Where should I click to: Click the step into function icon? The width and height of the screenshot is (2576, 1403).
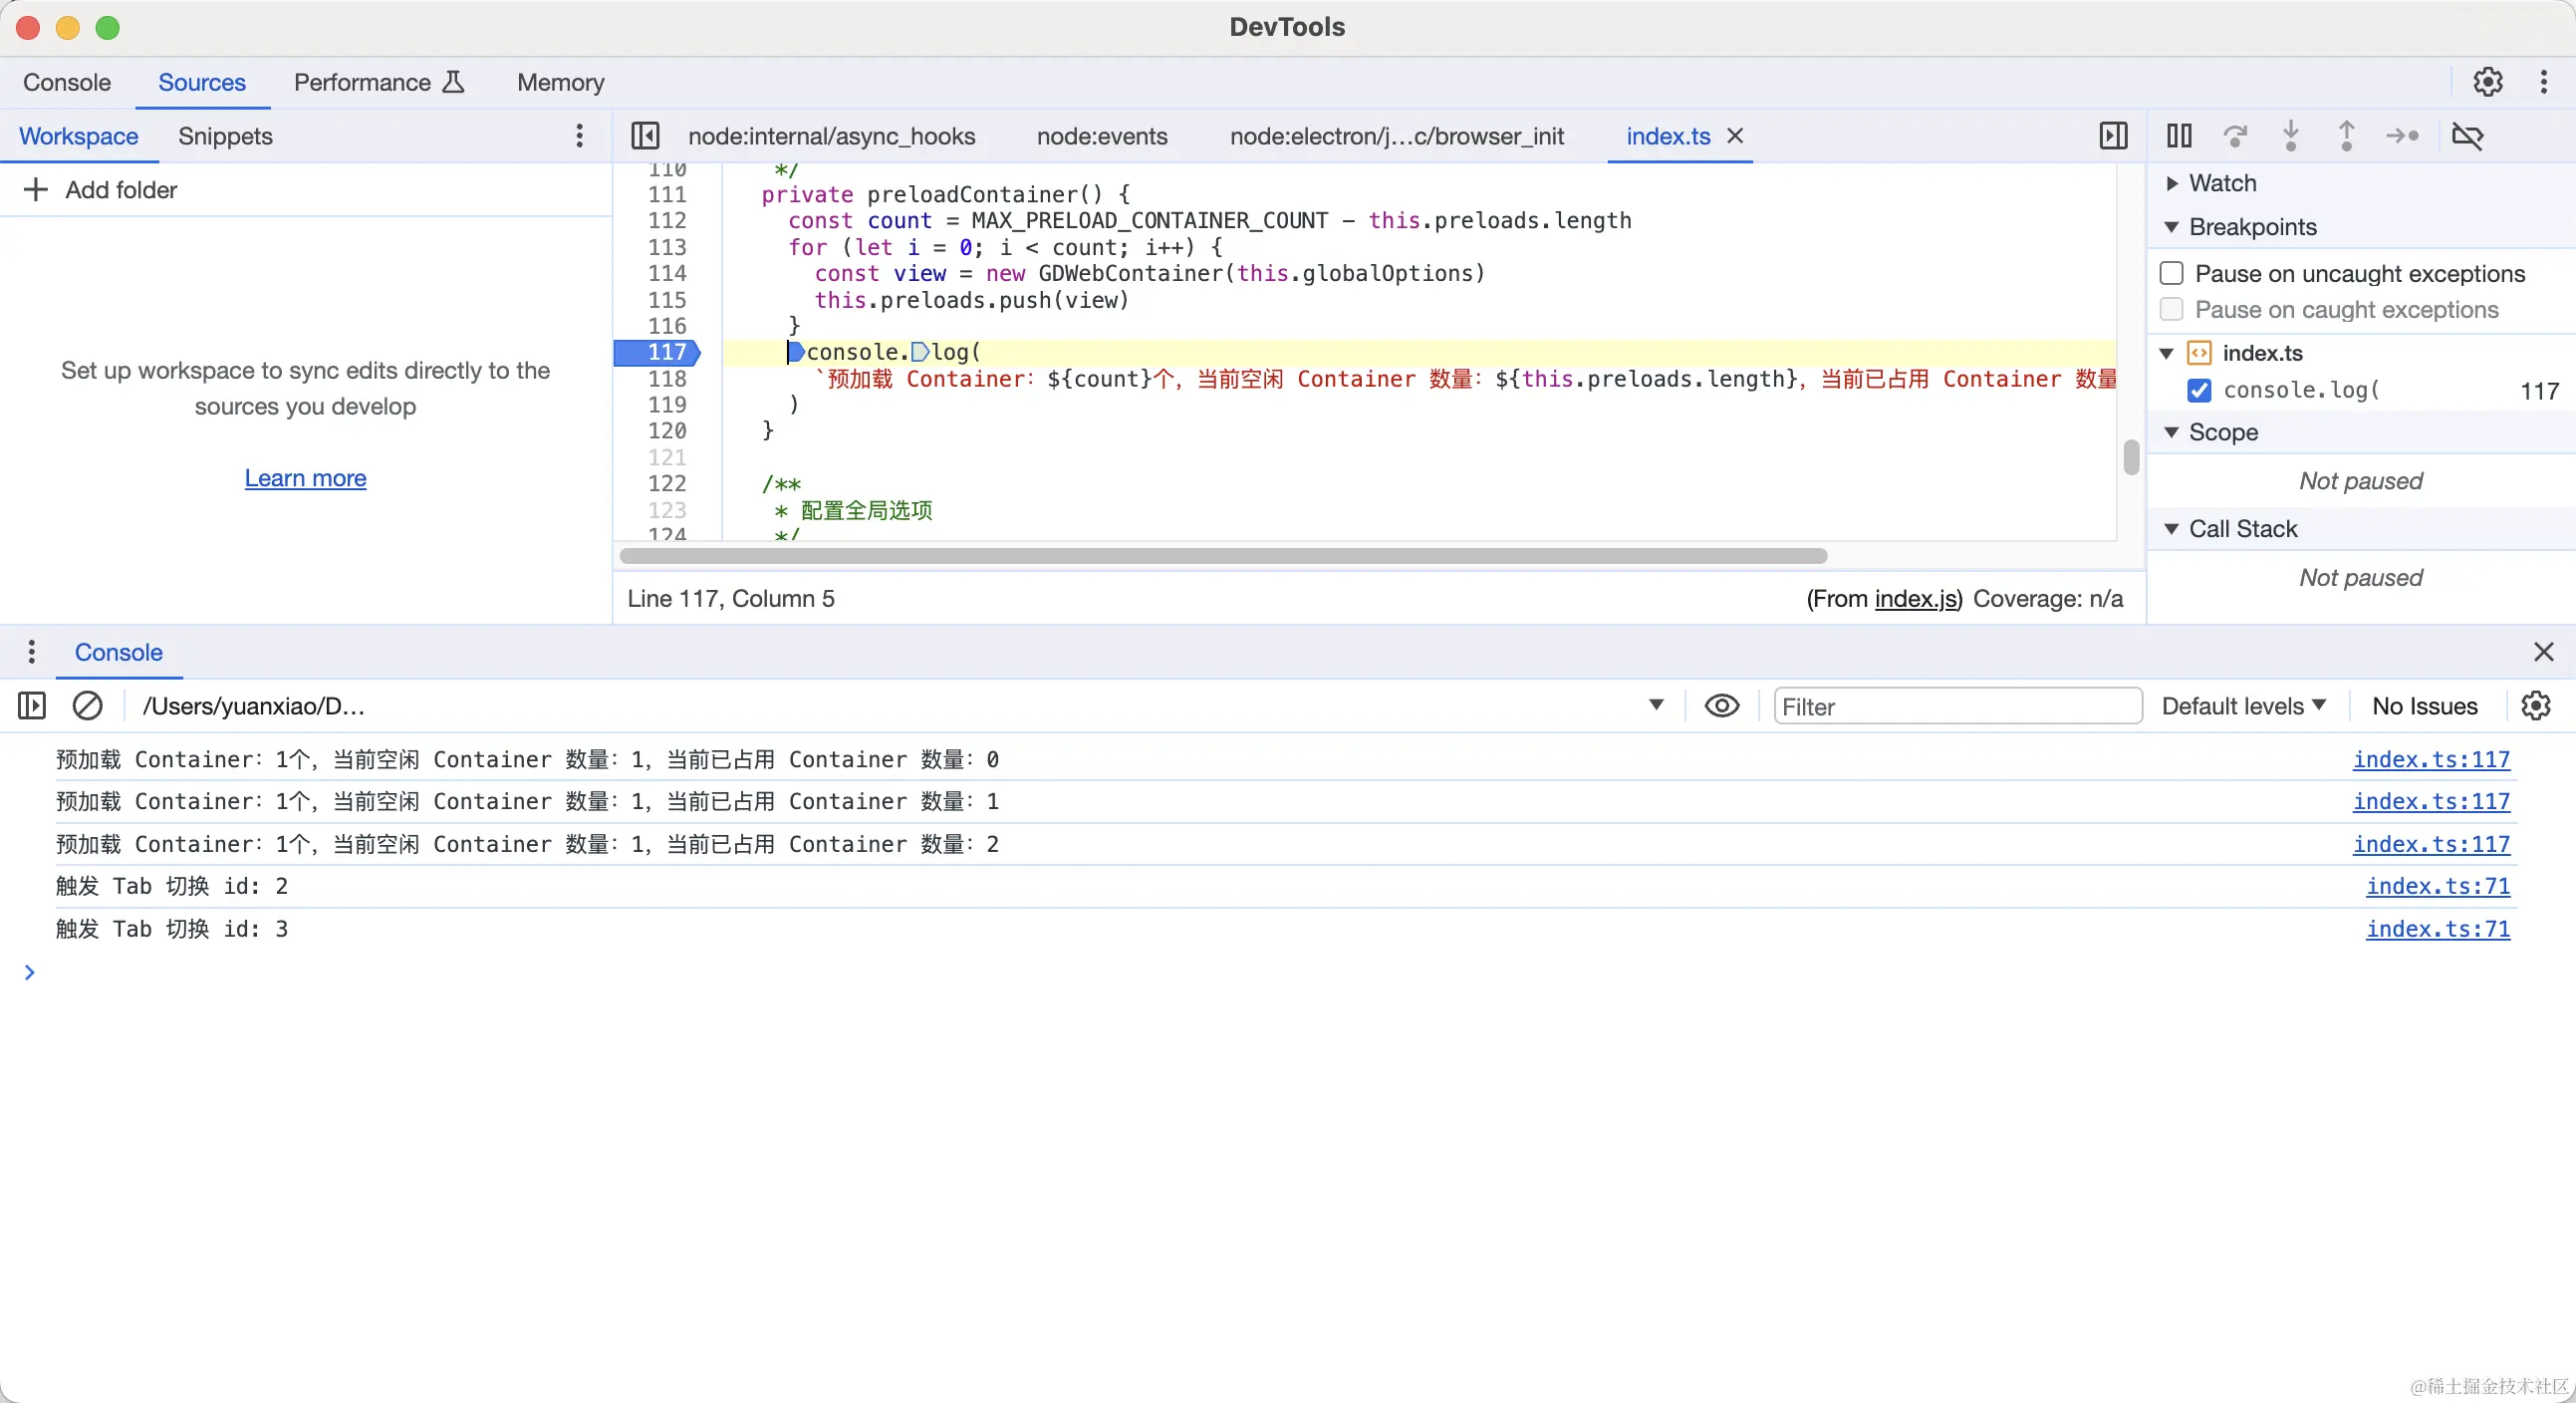(x=2290, y=136)
